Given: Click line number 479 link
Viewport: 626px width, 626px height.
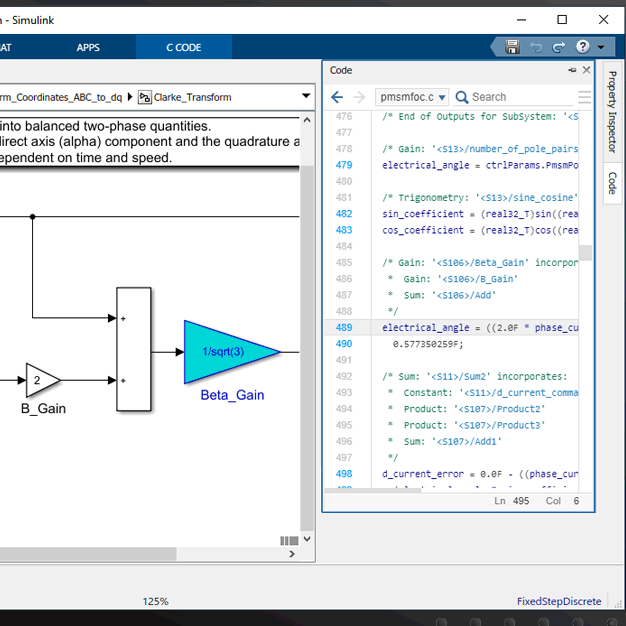Looking at the screenshot, I should [344, 165].
